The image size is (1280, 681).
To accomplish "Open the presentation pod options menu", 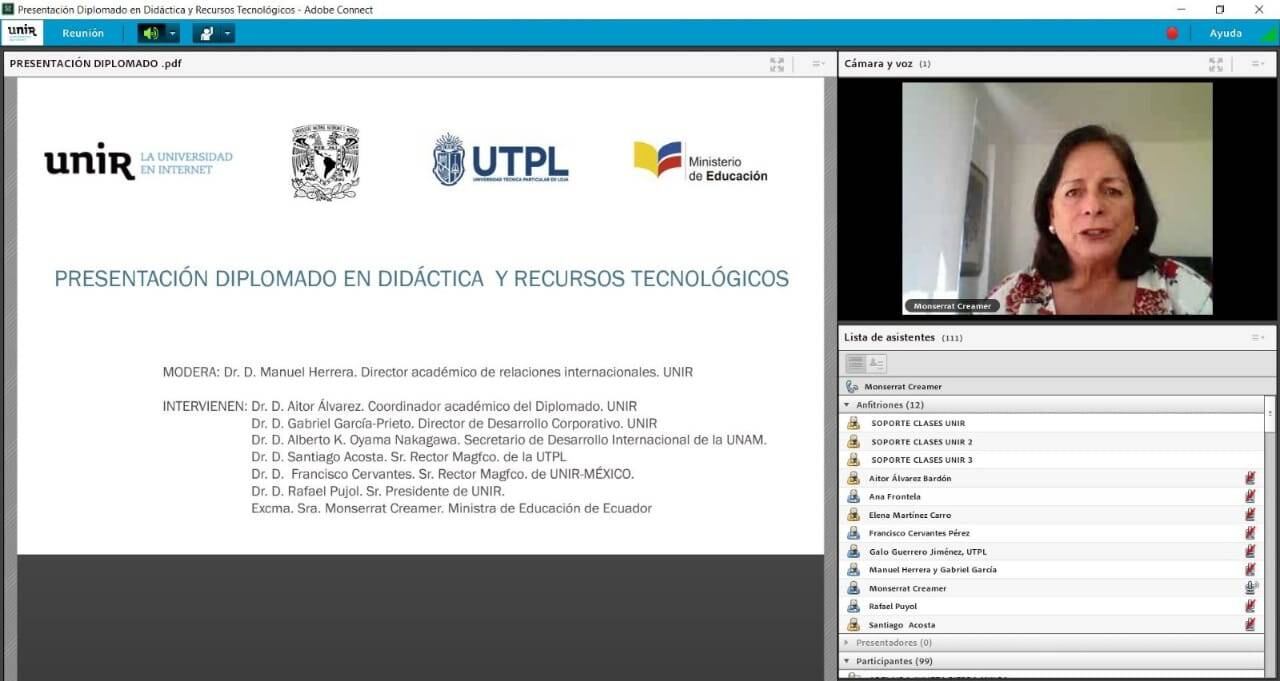I will 818,64.
